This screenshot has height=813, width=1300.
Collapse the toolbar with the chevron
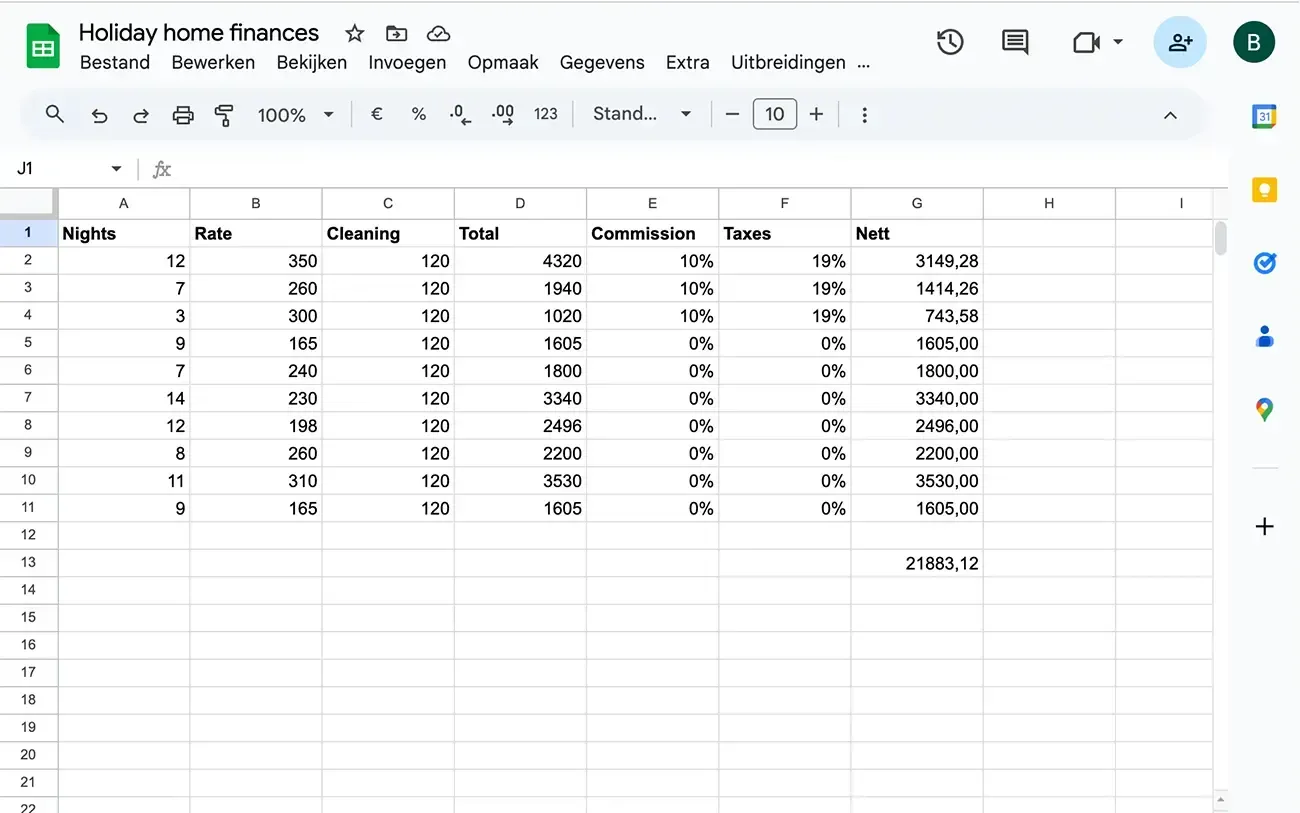(x=1170, y=114)
